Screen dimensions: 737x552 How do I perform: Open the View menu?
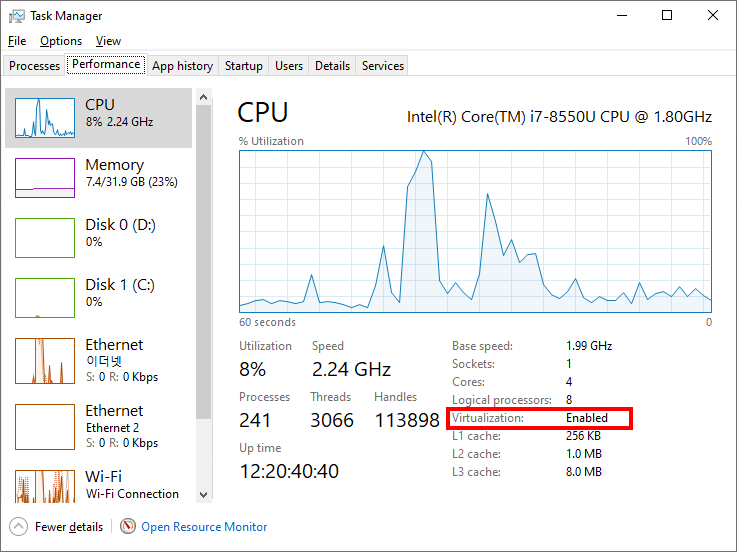pyautogui.click(x=108, y=41)
